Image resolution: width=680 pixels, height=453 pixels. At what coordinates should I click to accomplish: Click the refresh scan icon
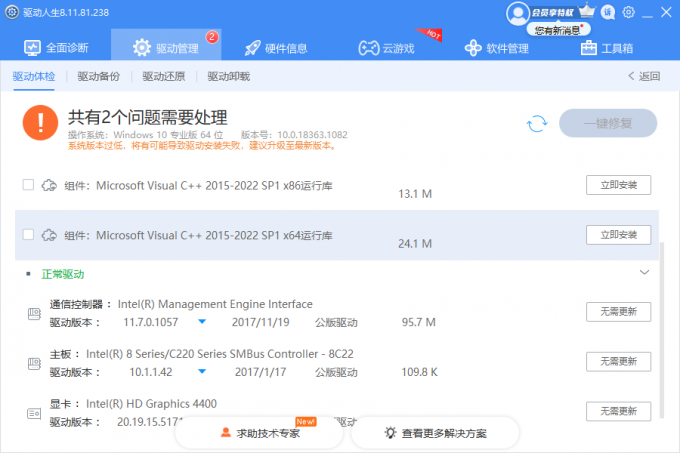click(x=537, y=124)
